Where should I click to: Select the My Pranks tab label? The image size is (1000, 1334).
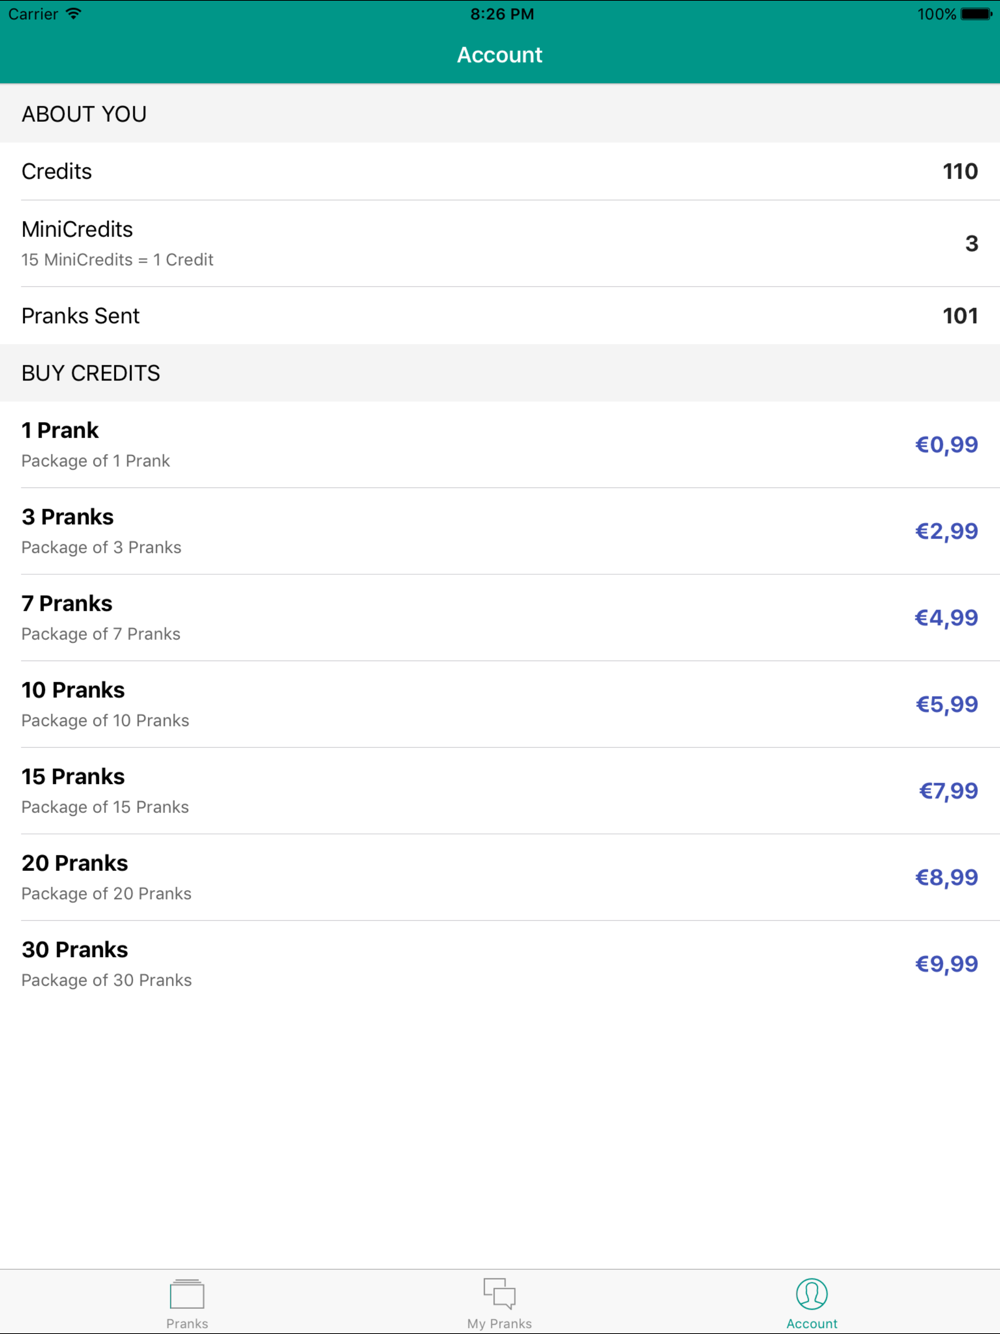coord(499,1323)
